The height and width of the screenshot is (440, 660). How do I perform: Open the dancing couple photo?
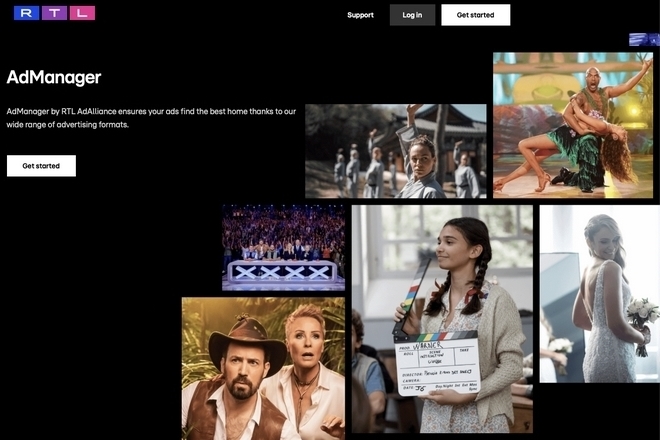pyautogui.click(x=573, y=125)
